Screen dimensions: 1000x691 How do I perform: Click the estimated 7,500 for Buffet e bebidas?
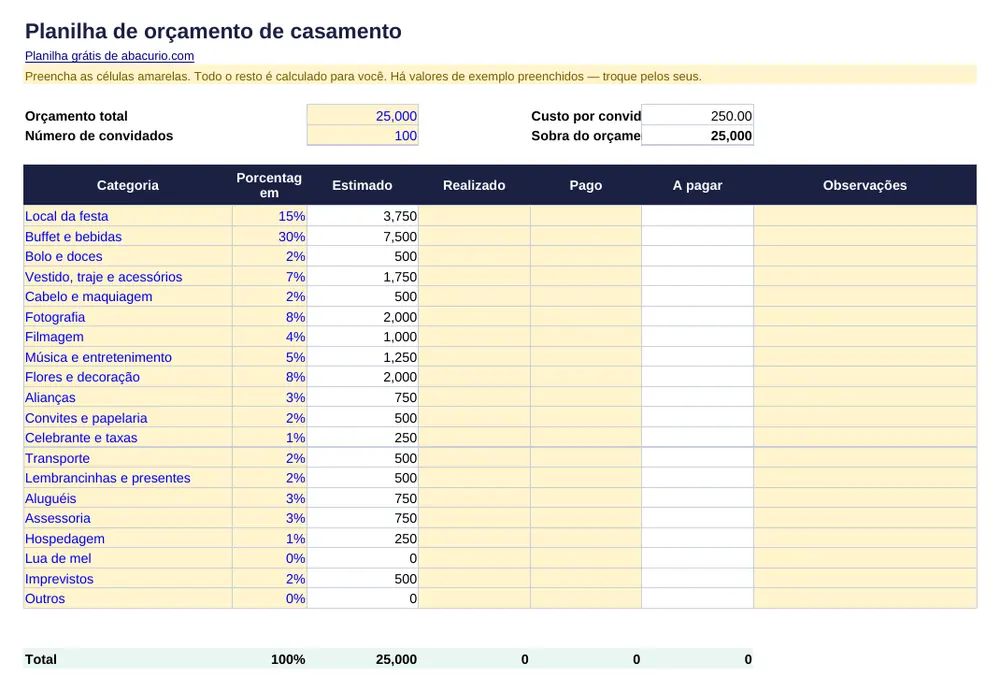[x=362, y=237]
